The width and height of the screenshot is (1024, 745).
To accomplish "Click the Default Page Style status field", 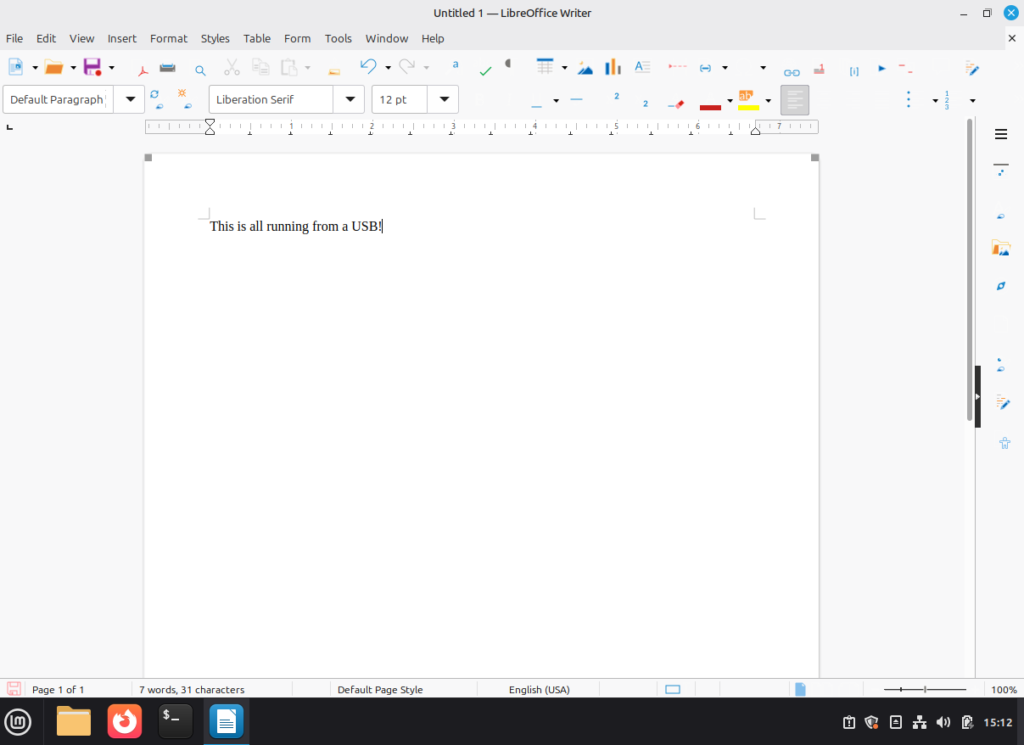I will coord(379,689).
